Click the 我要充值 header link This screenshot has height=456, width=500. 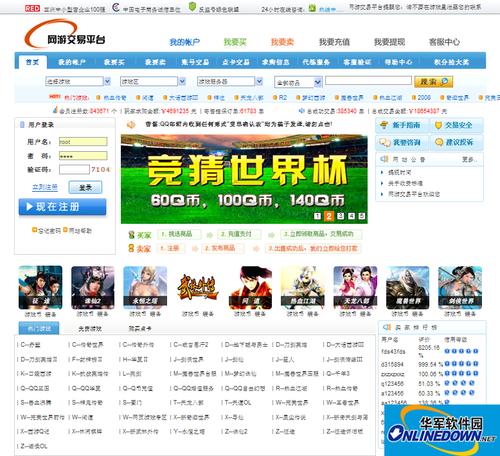point(334,42)
